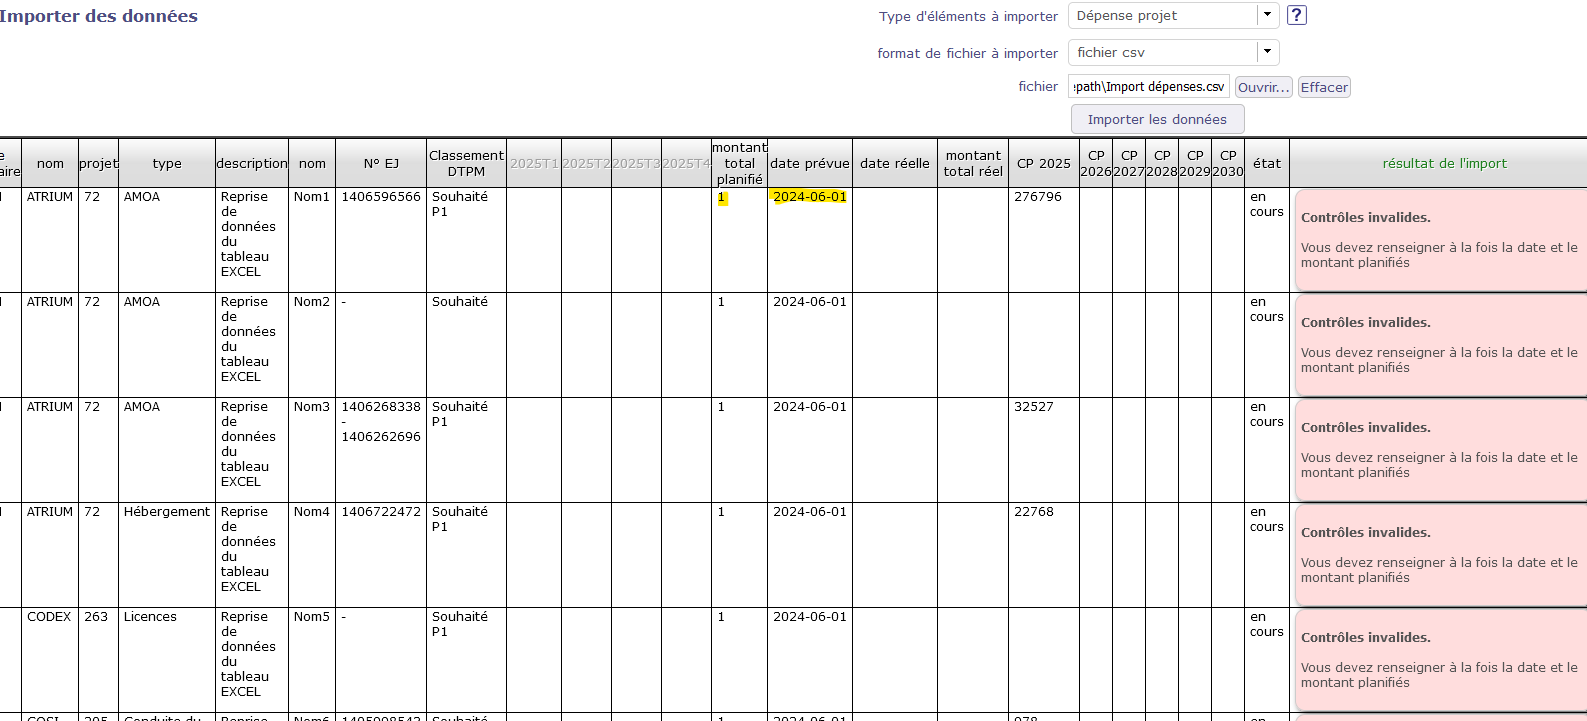The height and width of the screenshot is (721, 1587).
Task: Select the 'Dépense projet' combo box field
Action: pyautogui.click(x=1162, y=16)
